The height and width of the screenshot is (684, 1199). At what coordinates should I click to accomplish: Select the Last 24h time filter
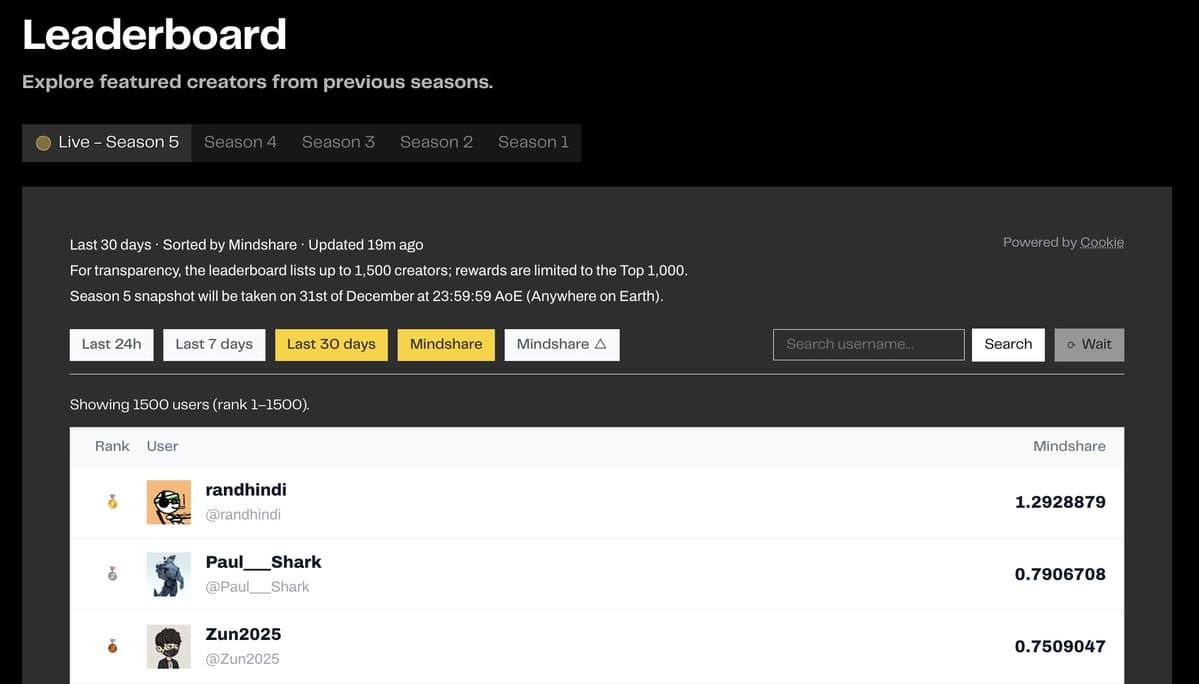pyautogui.click(x=111, y=344)
